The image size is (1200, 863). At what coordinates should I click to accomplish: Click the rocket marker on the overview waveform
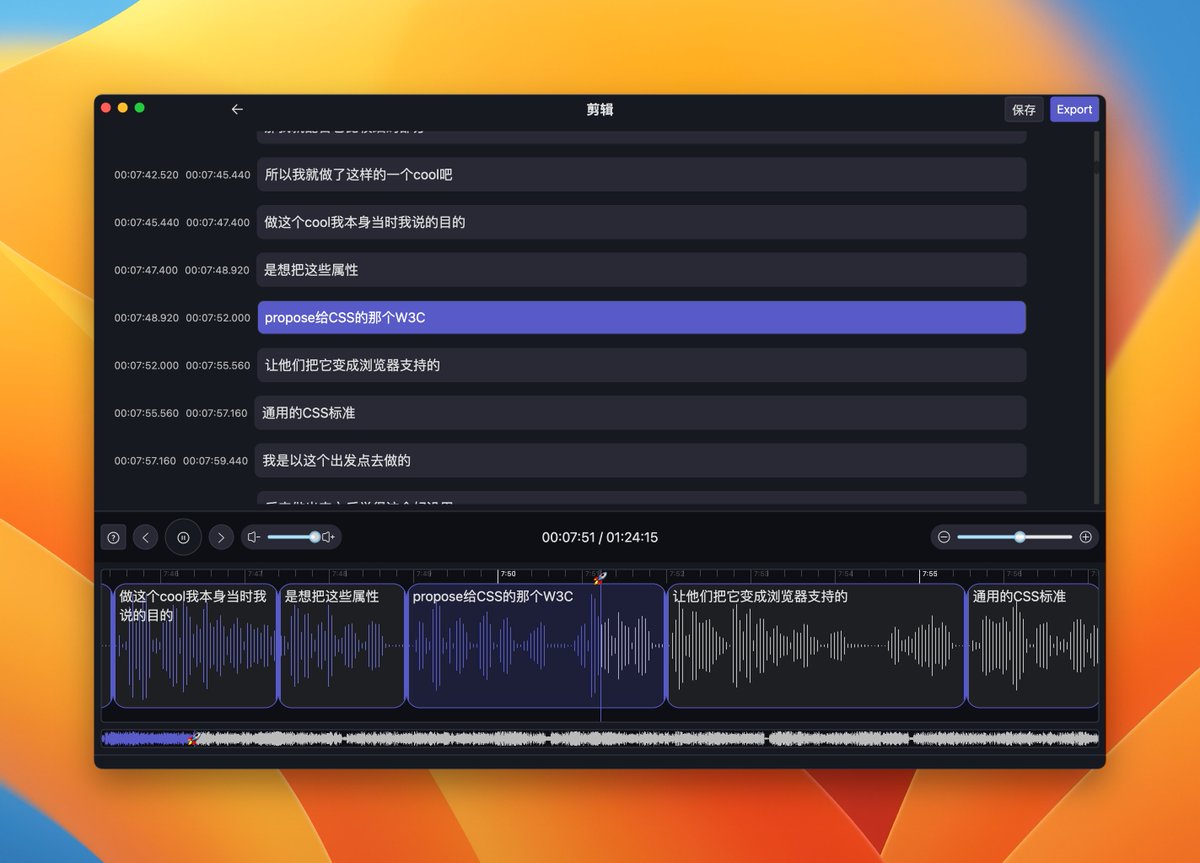tap(195, 739)
